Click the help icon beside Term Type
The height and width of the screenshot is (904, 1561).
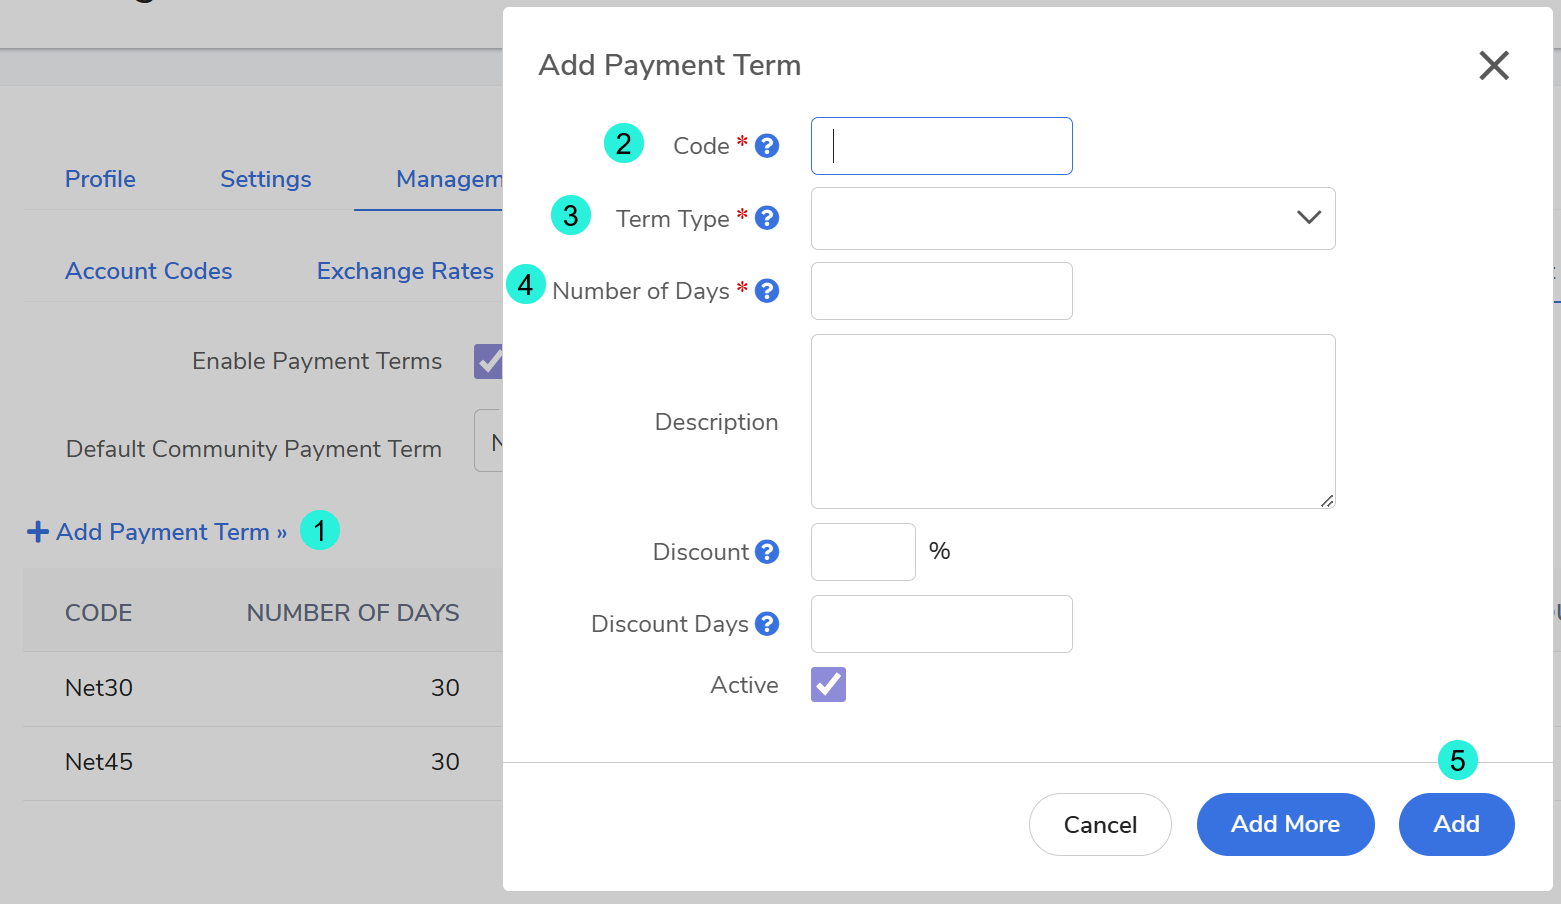point(767,218)
